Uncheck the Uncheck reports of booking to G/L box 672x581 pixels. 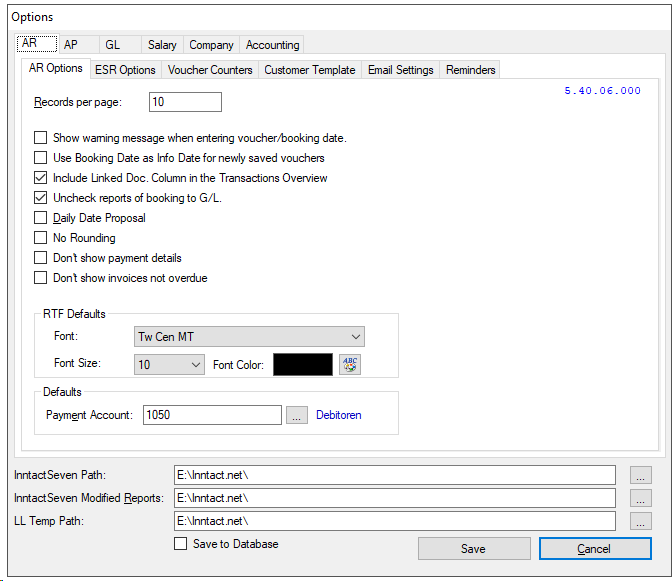40,198
